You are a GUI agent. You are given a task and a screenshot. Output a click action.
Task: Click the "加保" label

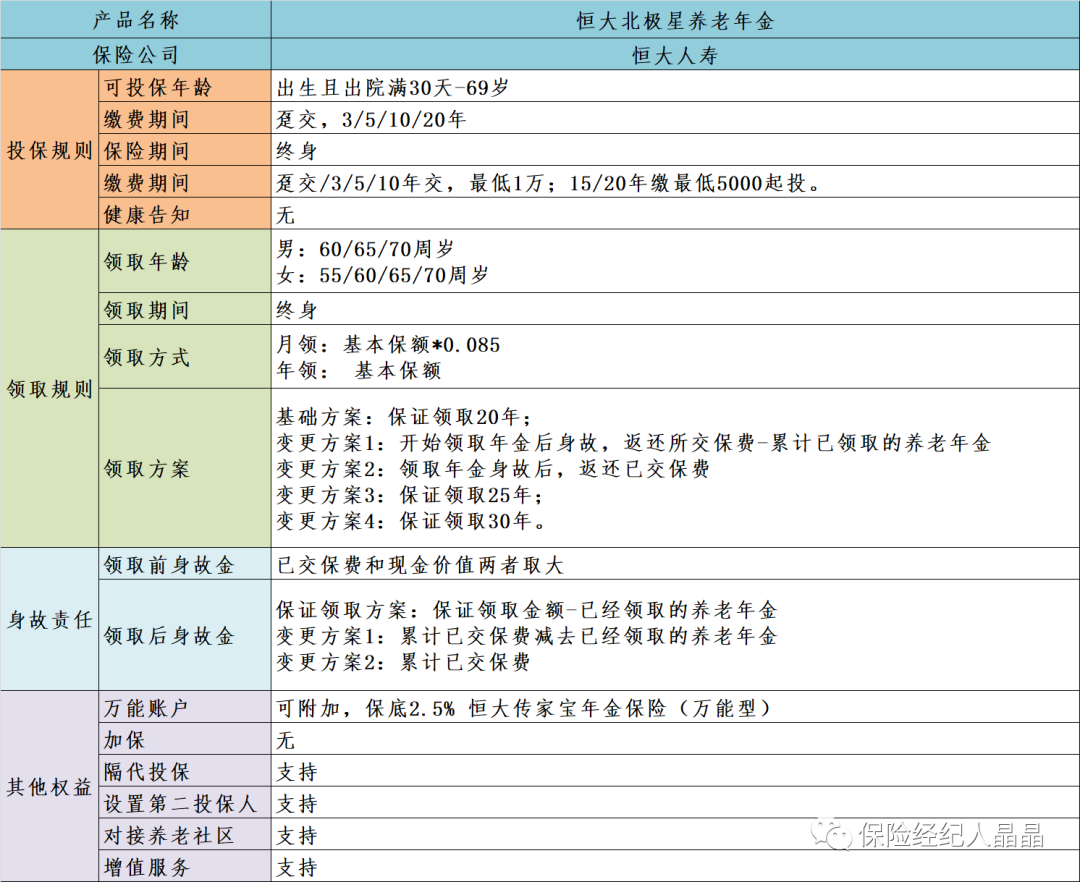[125, 739]
